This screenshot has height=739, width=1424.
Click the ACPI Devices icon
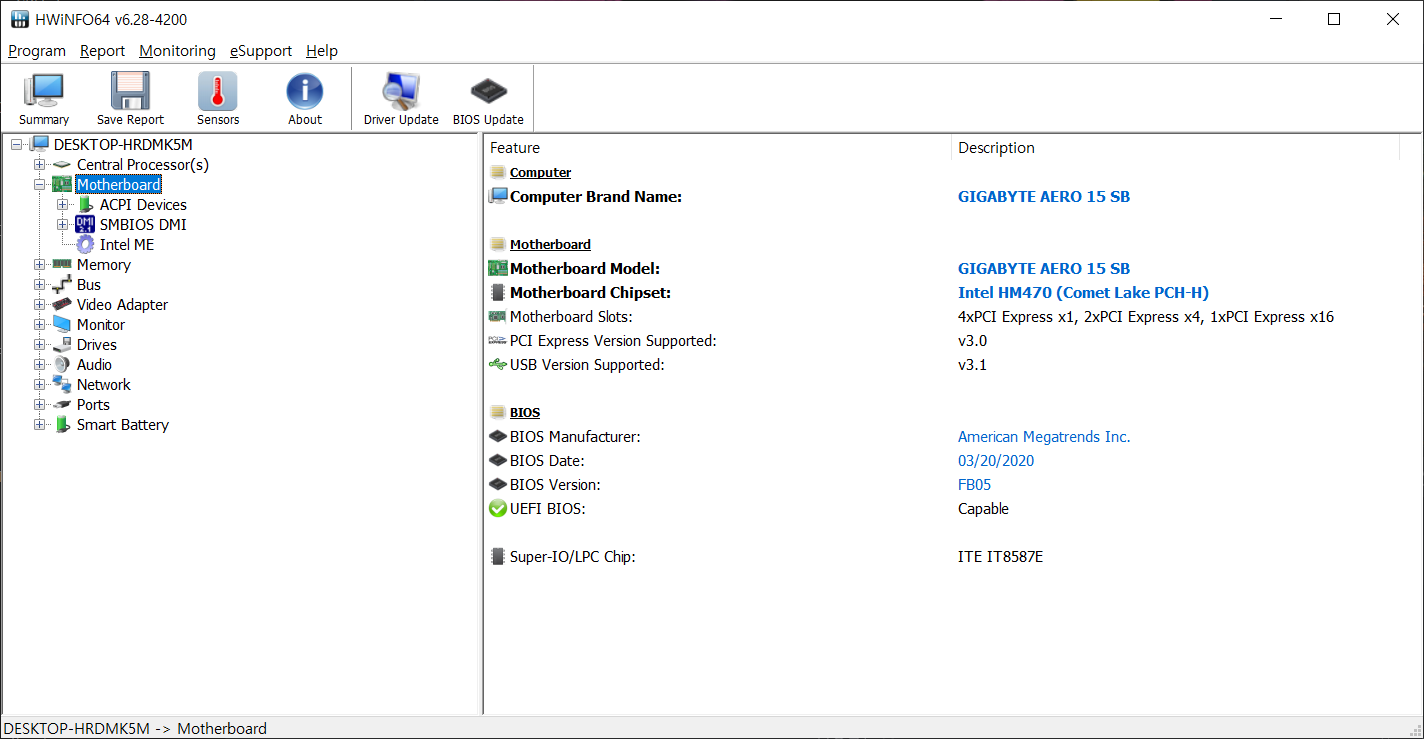(x=85, y=205)
